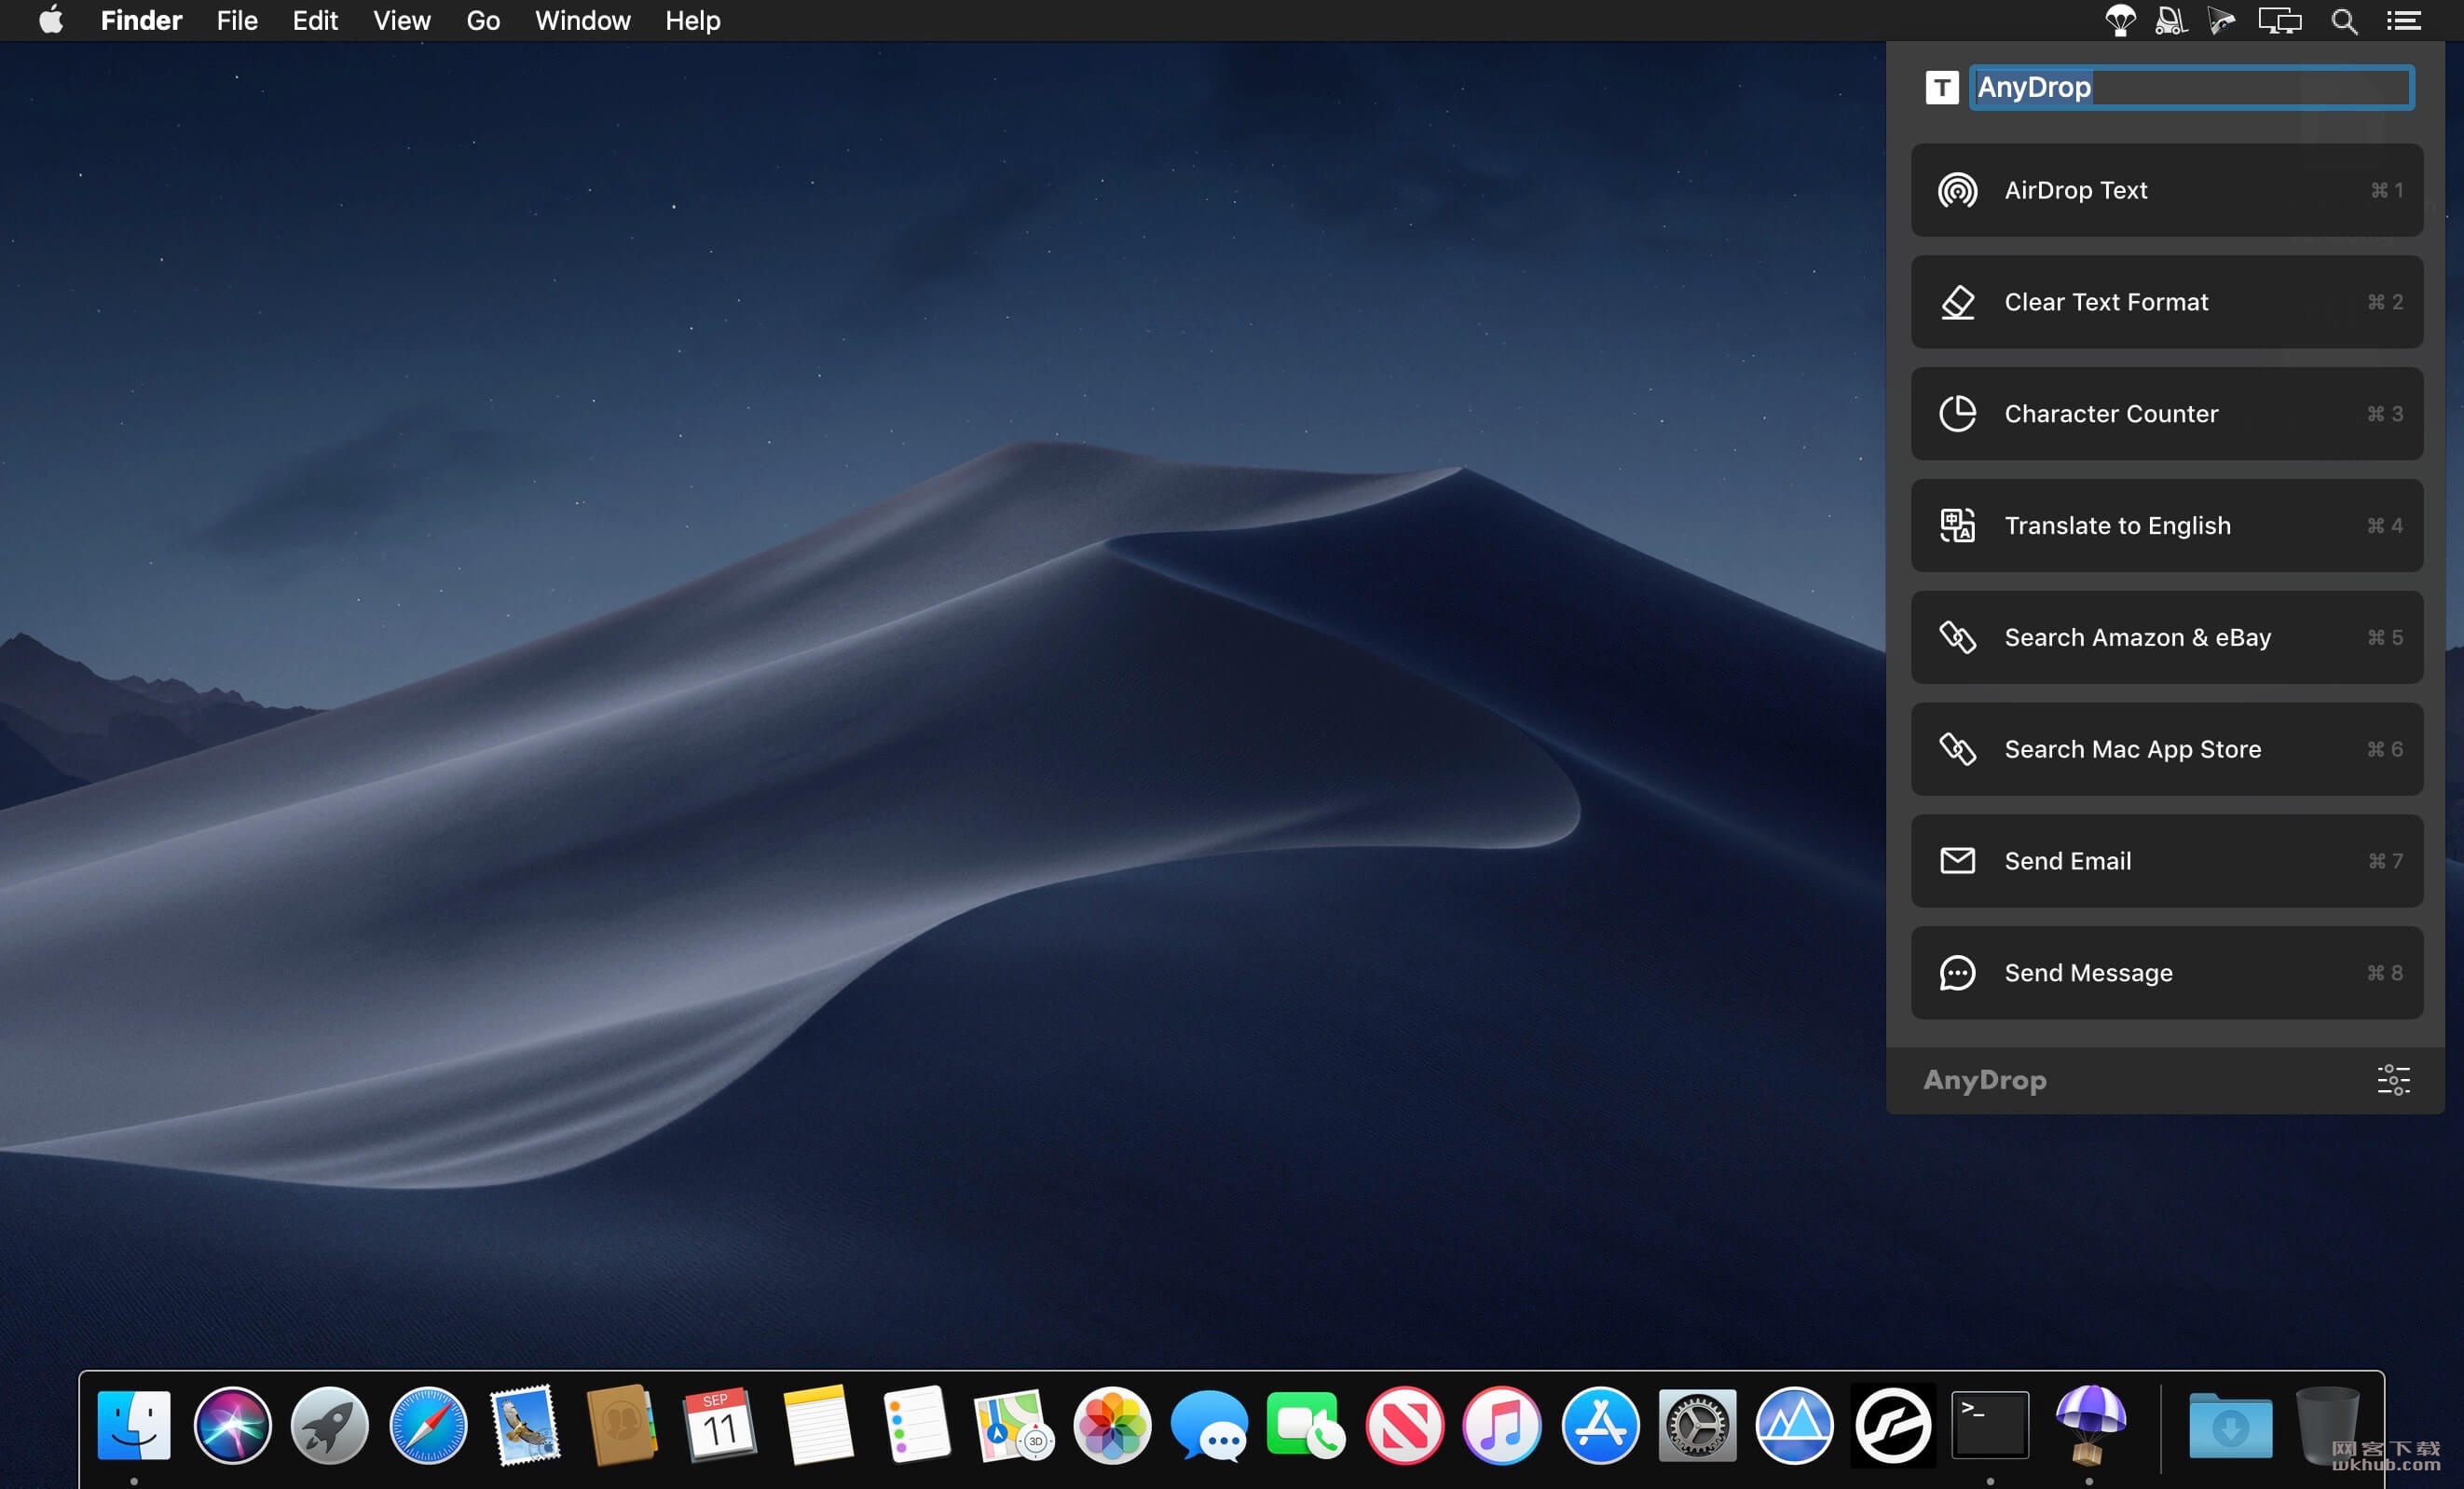Open App Store in the Dock
Viewport: 2464px width, 1489px height.
click(1600, 1425)
